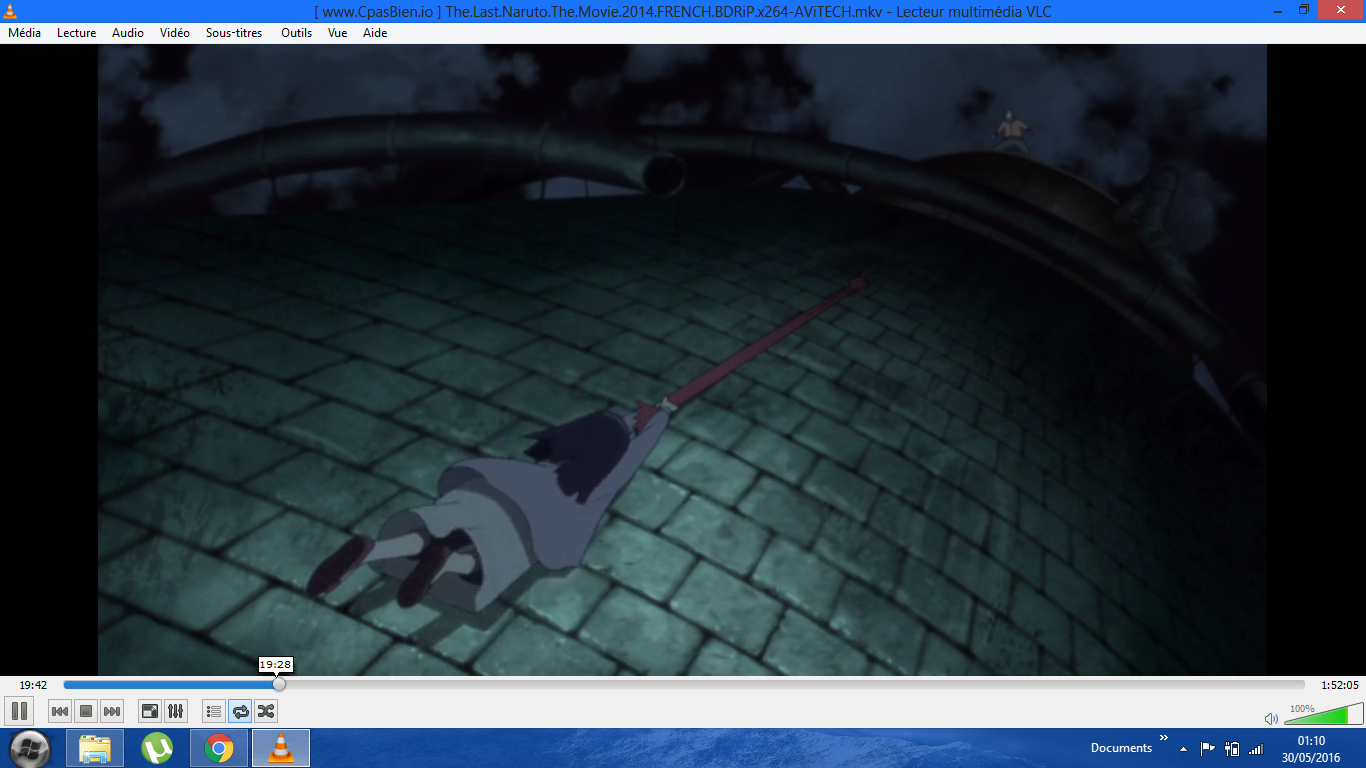Open uTorrent from the taskbar
This screenshot has height=768, width=1366.
[x=157, y=748]
